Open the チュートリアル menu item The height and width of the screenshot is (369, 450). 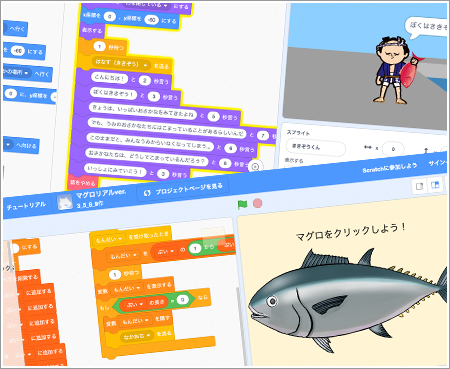26,206
